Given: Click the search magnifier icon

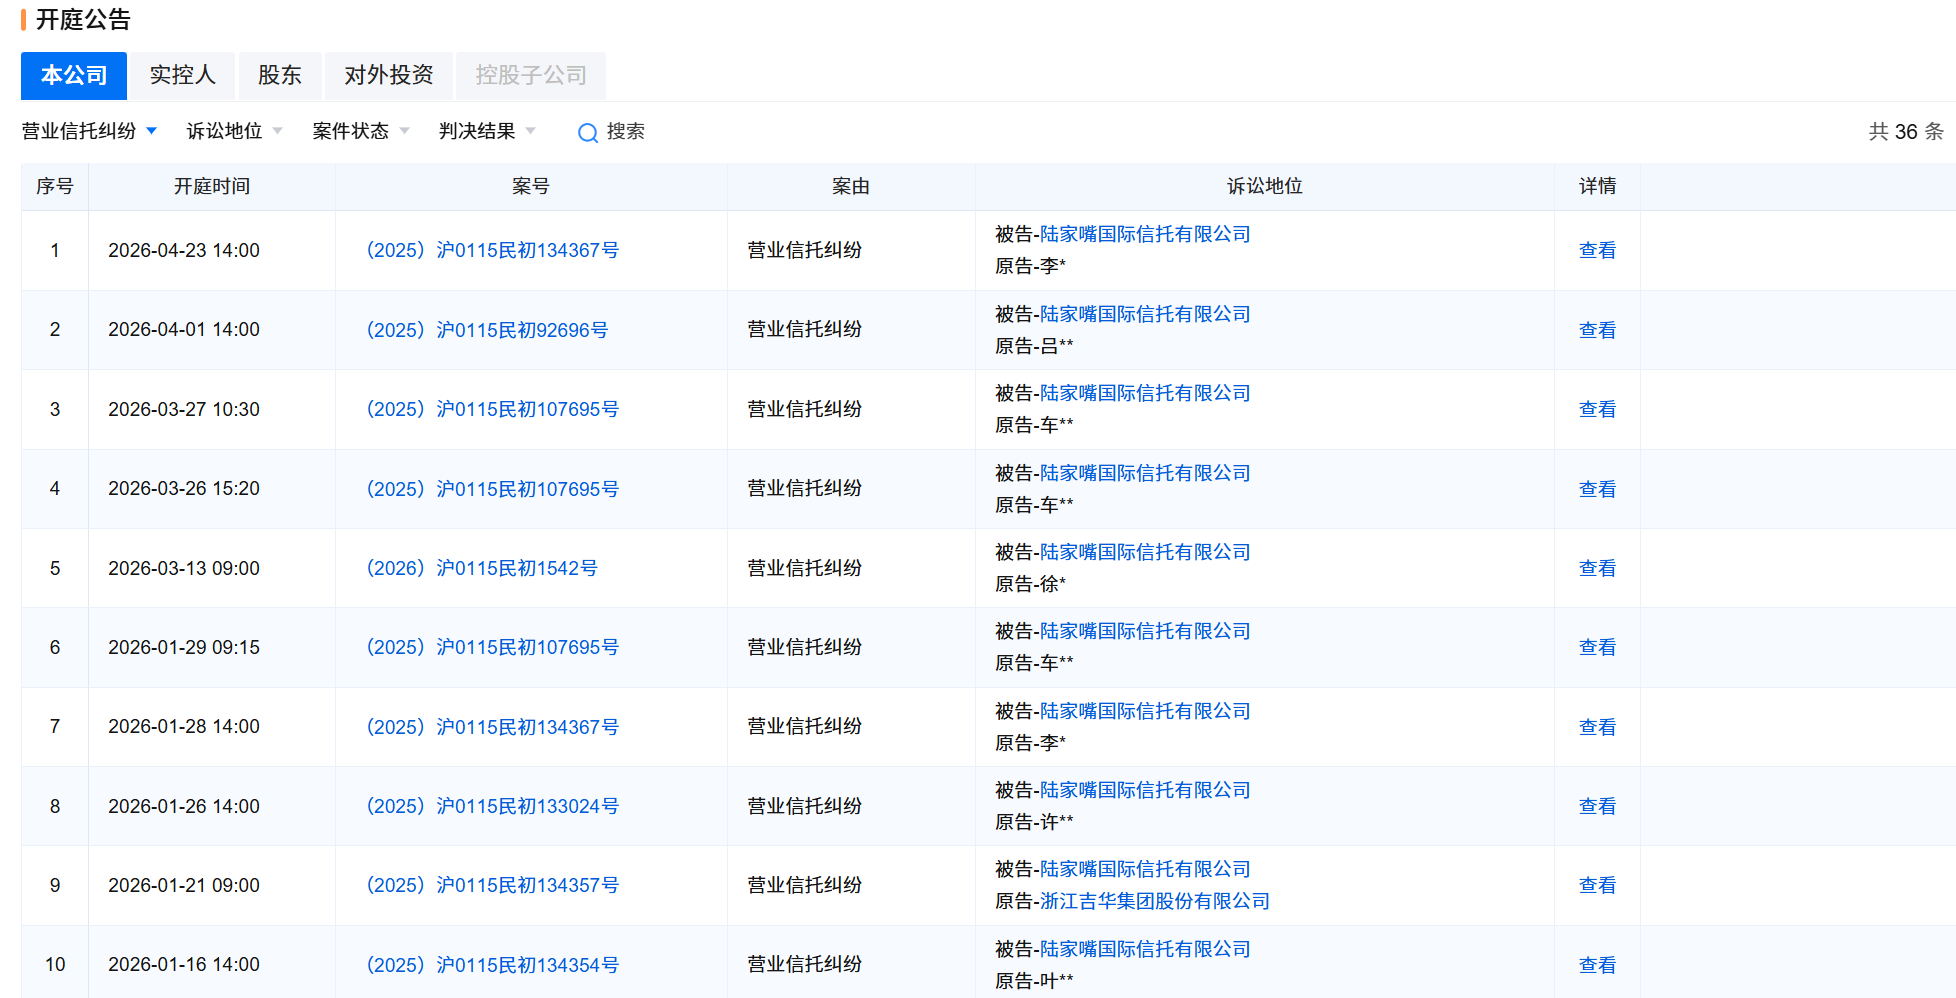Looking at the screenshot, I should click(588, 133).
